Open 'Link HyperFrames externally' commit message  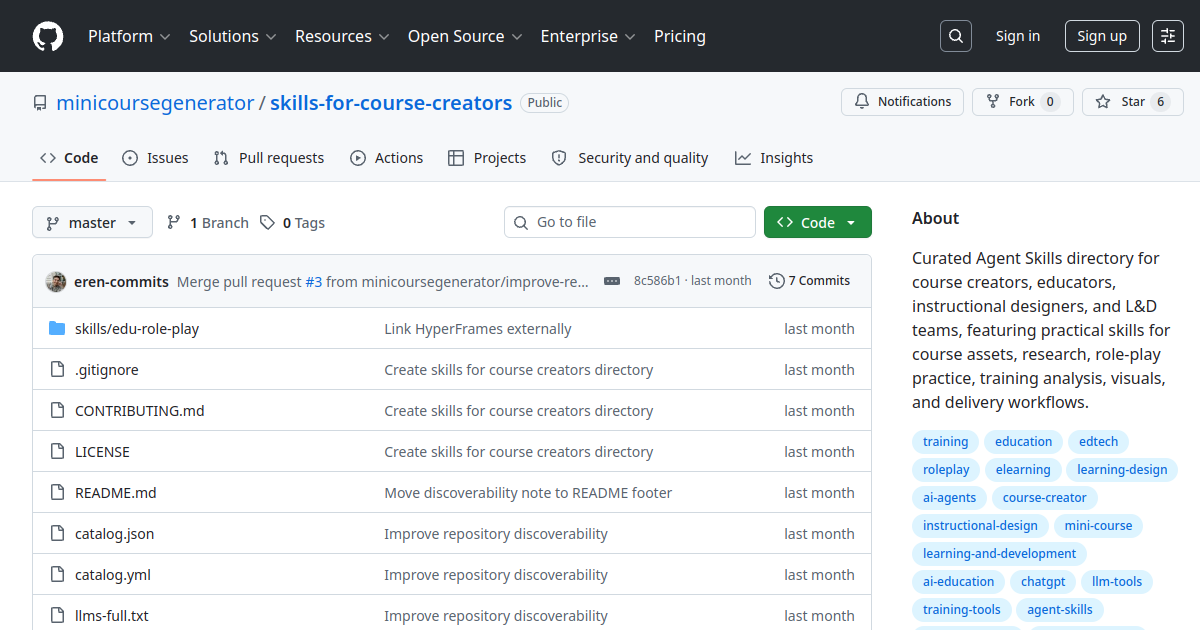[x=478, y=329]
